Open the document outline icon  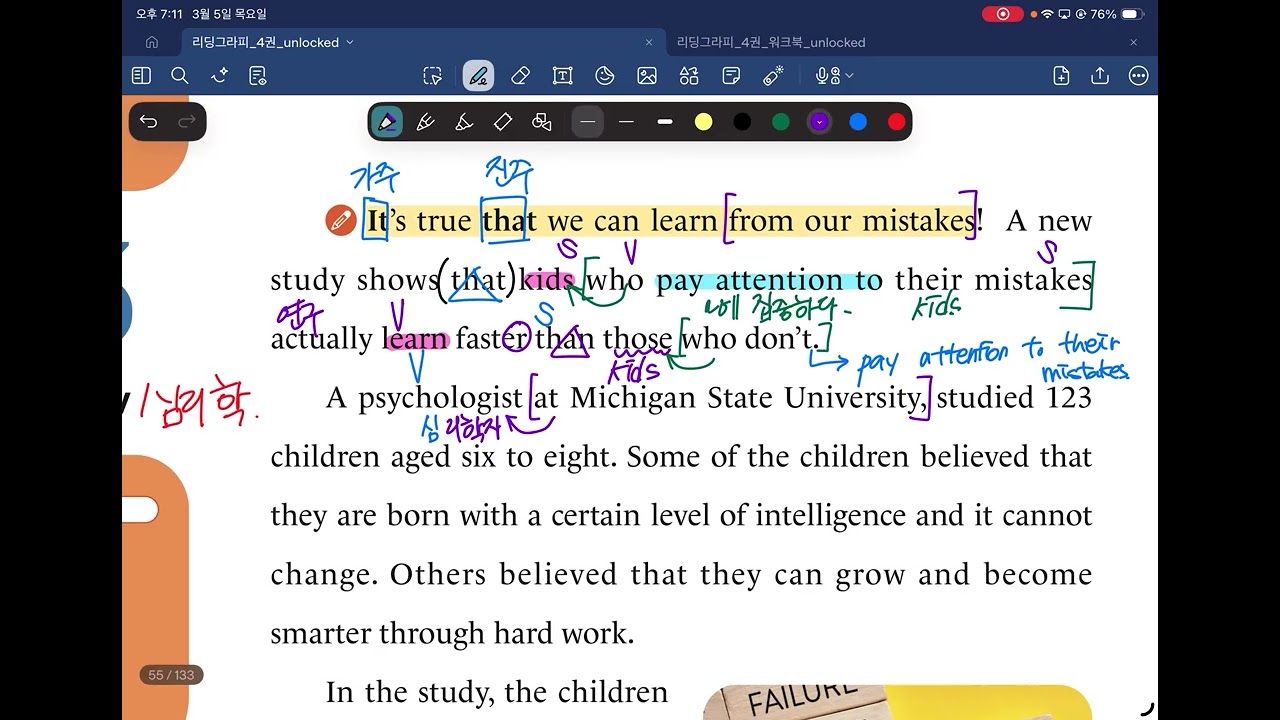258,76
